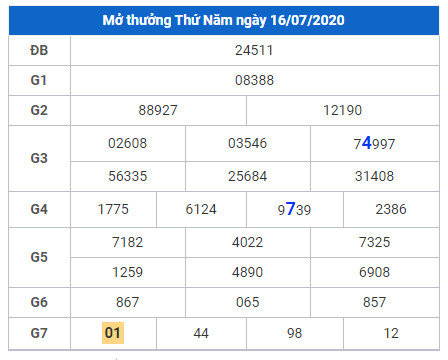Click the G5 number 7182
Image resolution: width=448 pixels, height=360 pixels.
click(127, 242)
